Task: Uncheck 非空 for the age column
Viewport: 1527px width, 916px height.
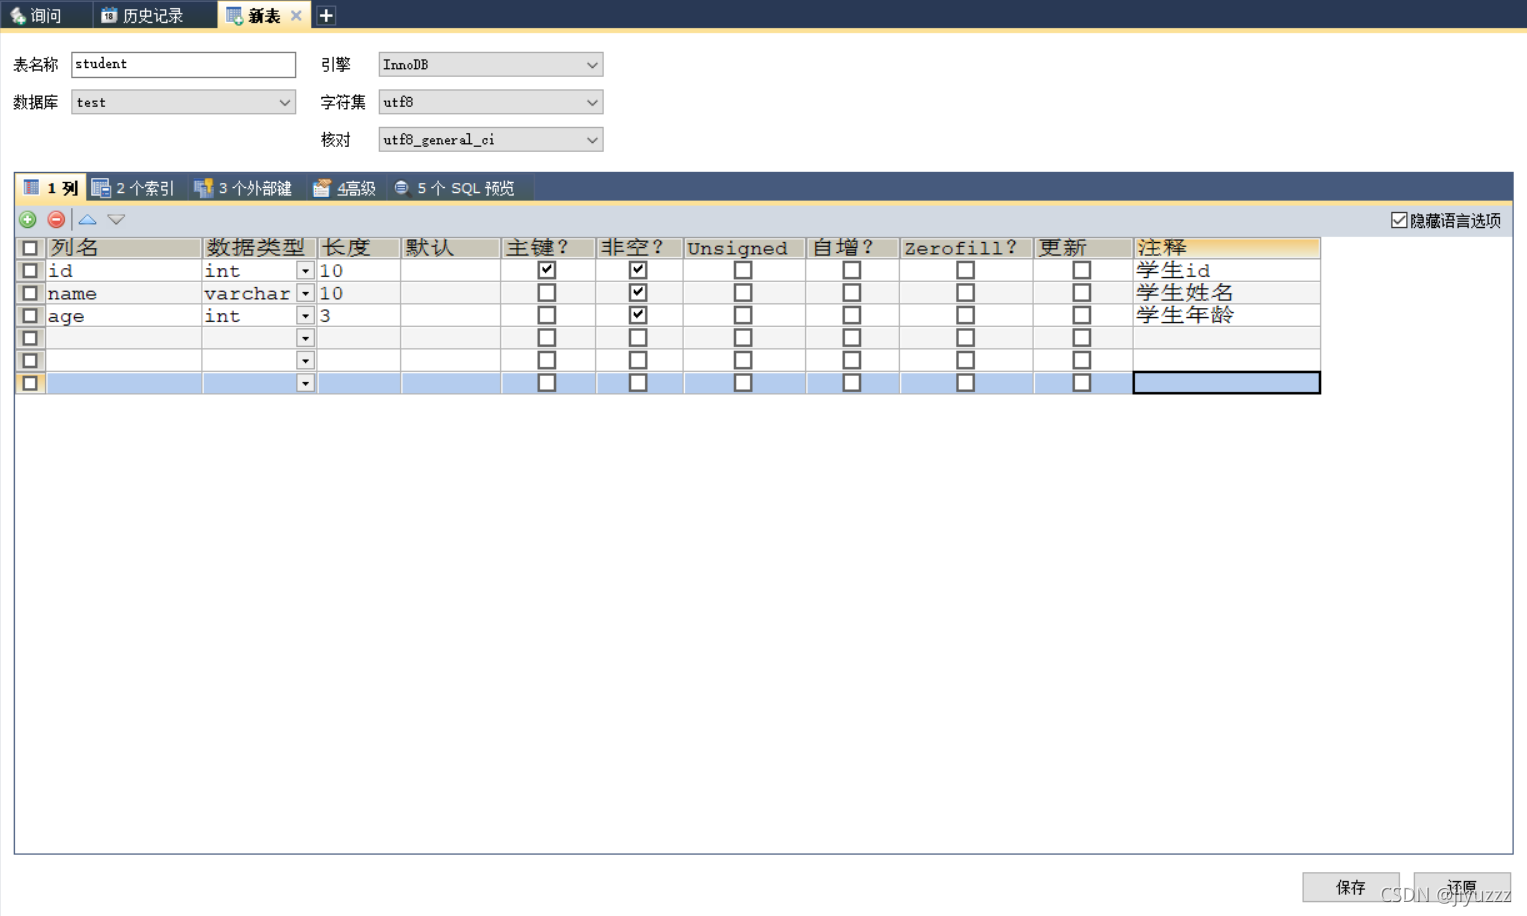Action: point(638,315)
